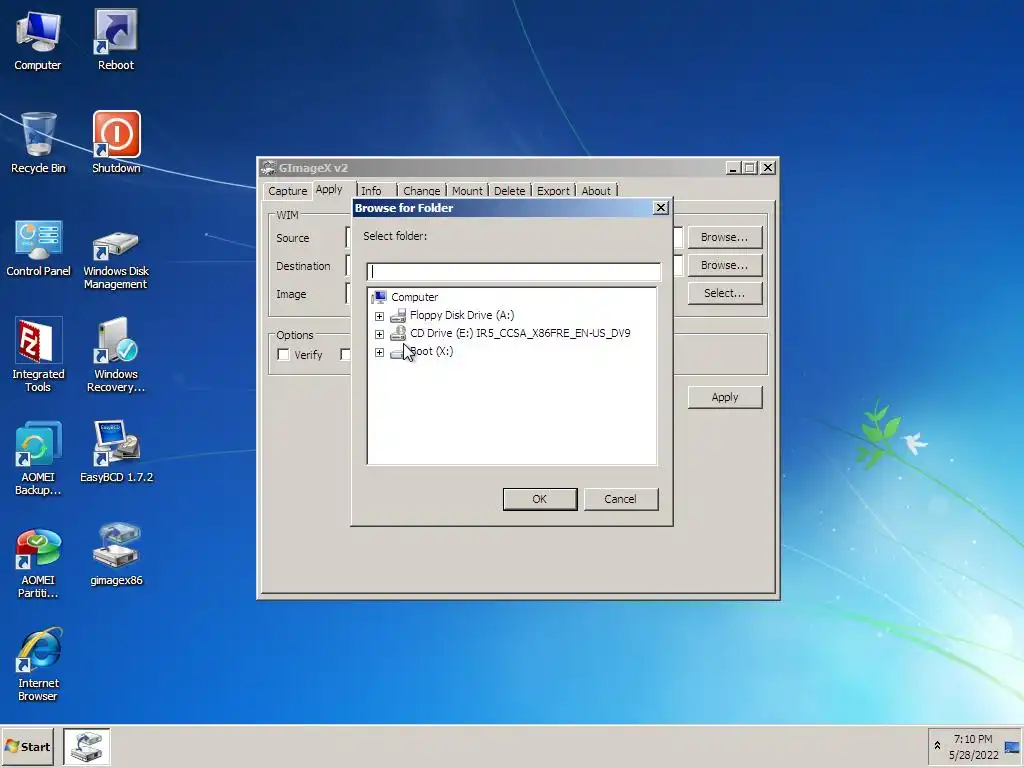Expand the Floppy Disk Drive (A:) node
This screenshot has height=768, width=1024.
pos(379,316)
